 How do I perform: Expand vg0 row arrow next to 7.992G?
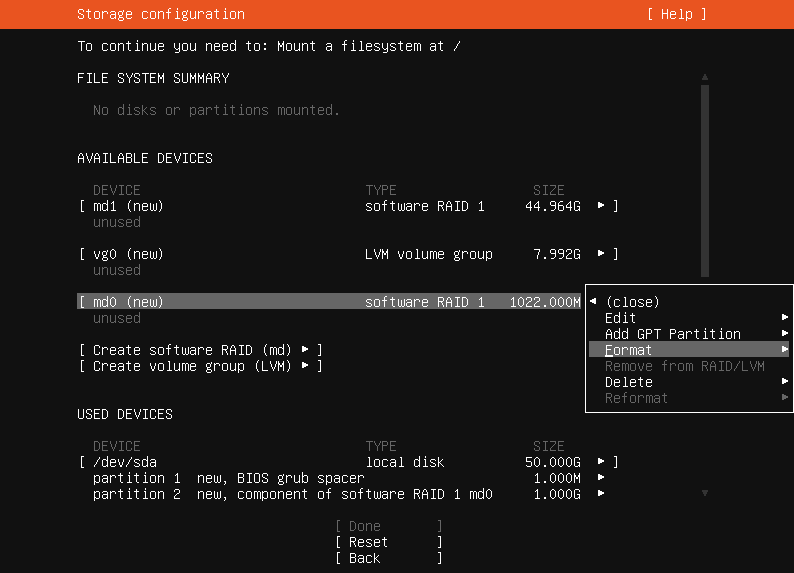click(601, 253)
